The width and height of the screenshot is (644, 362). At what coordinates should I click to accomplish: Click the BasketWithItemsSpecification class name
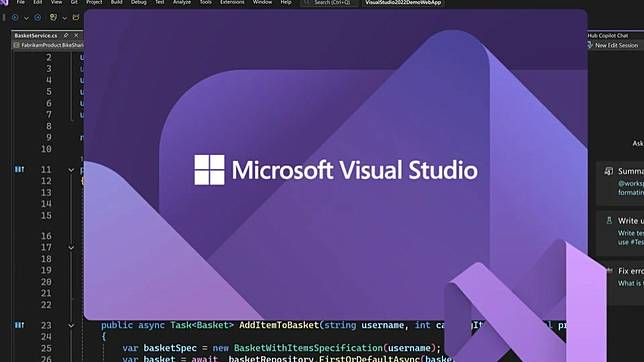coord(308,348)
